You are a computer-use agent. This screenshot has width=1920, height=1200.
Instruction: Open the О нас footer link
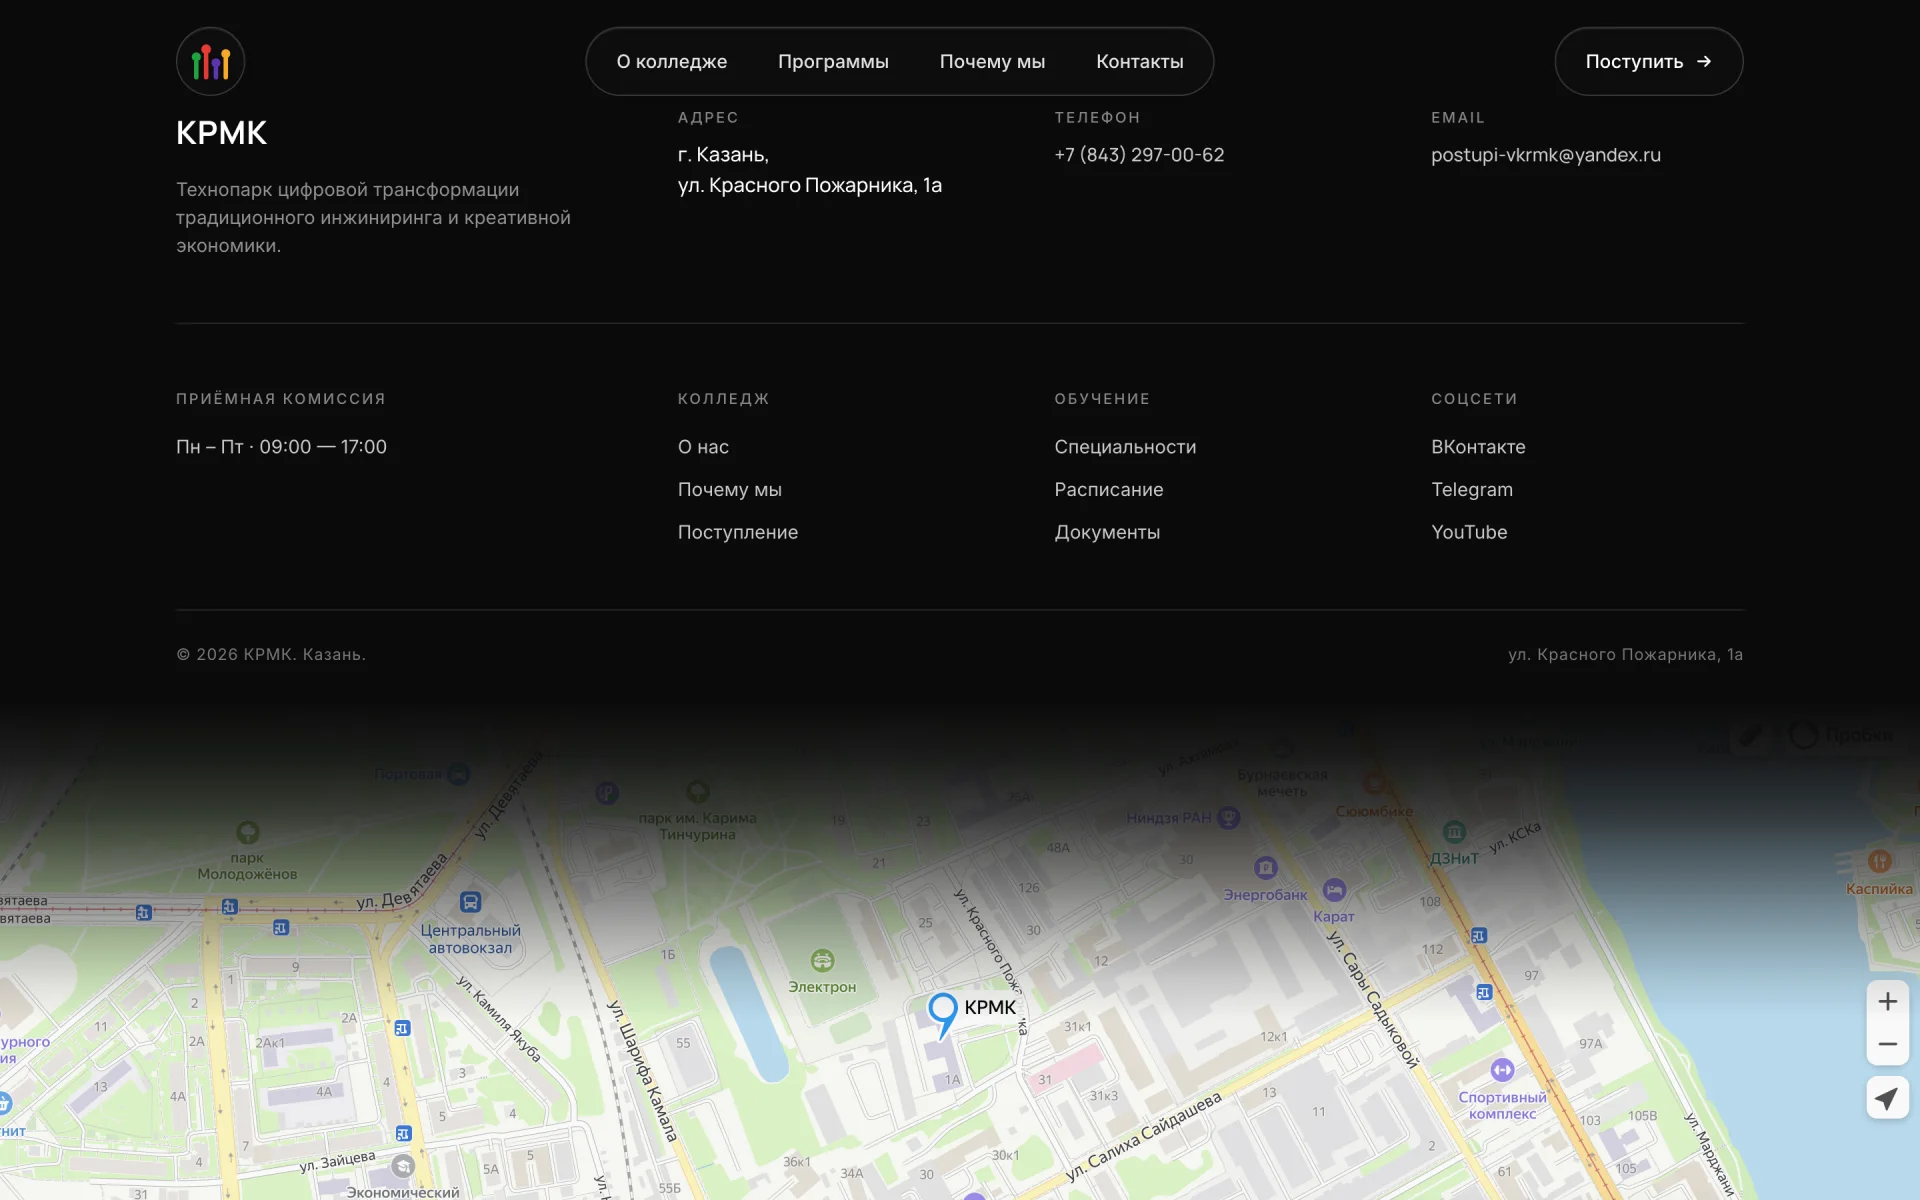coord(703,447)
